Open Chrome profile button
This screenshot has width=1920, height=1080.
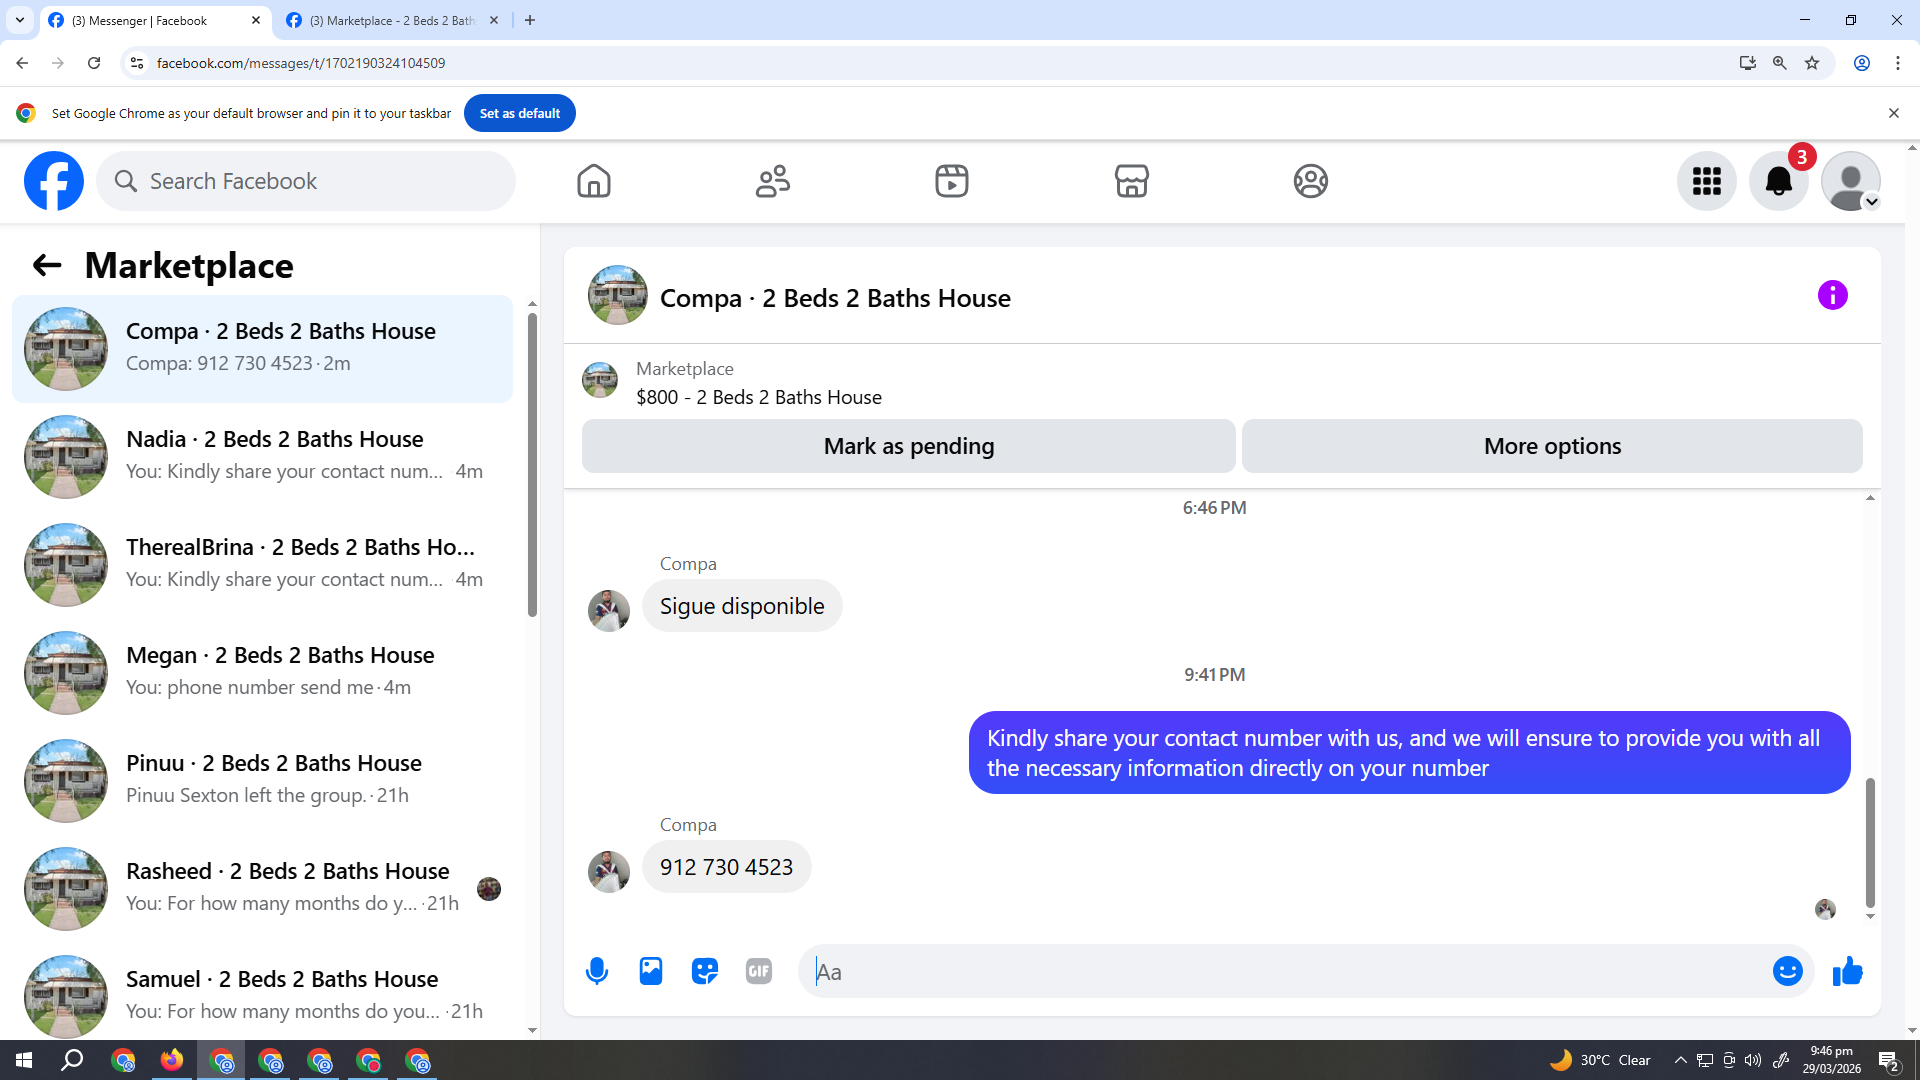pyautogui.click(x=1862, y=63)
